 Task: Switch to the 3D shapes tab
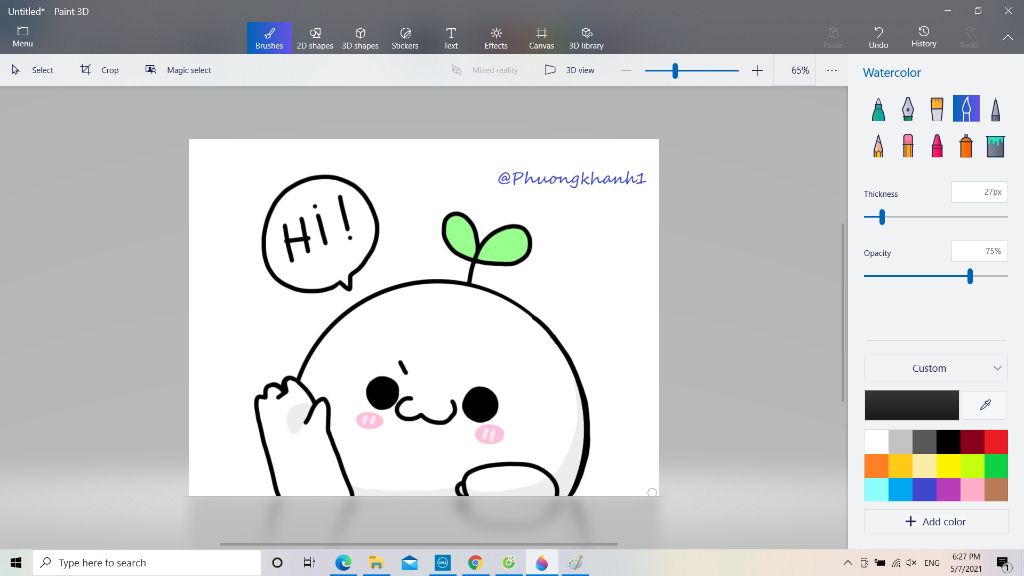[x=360, y=37]
